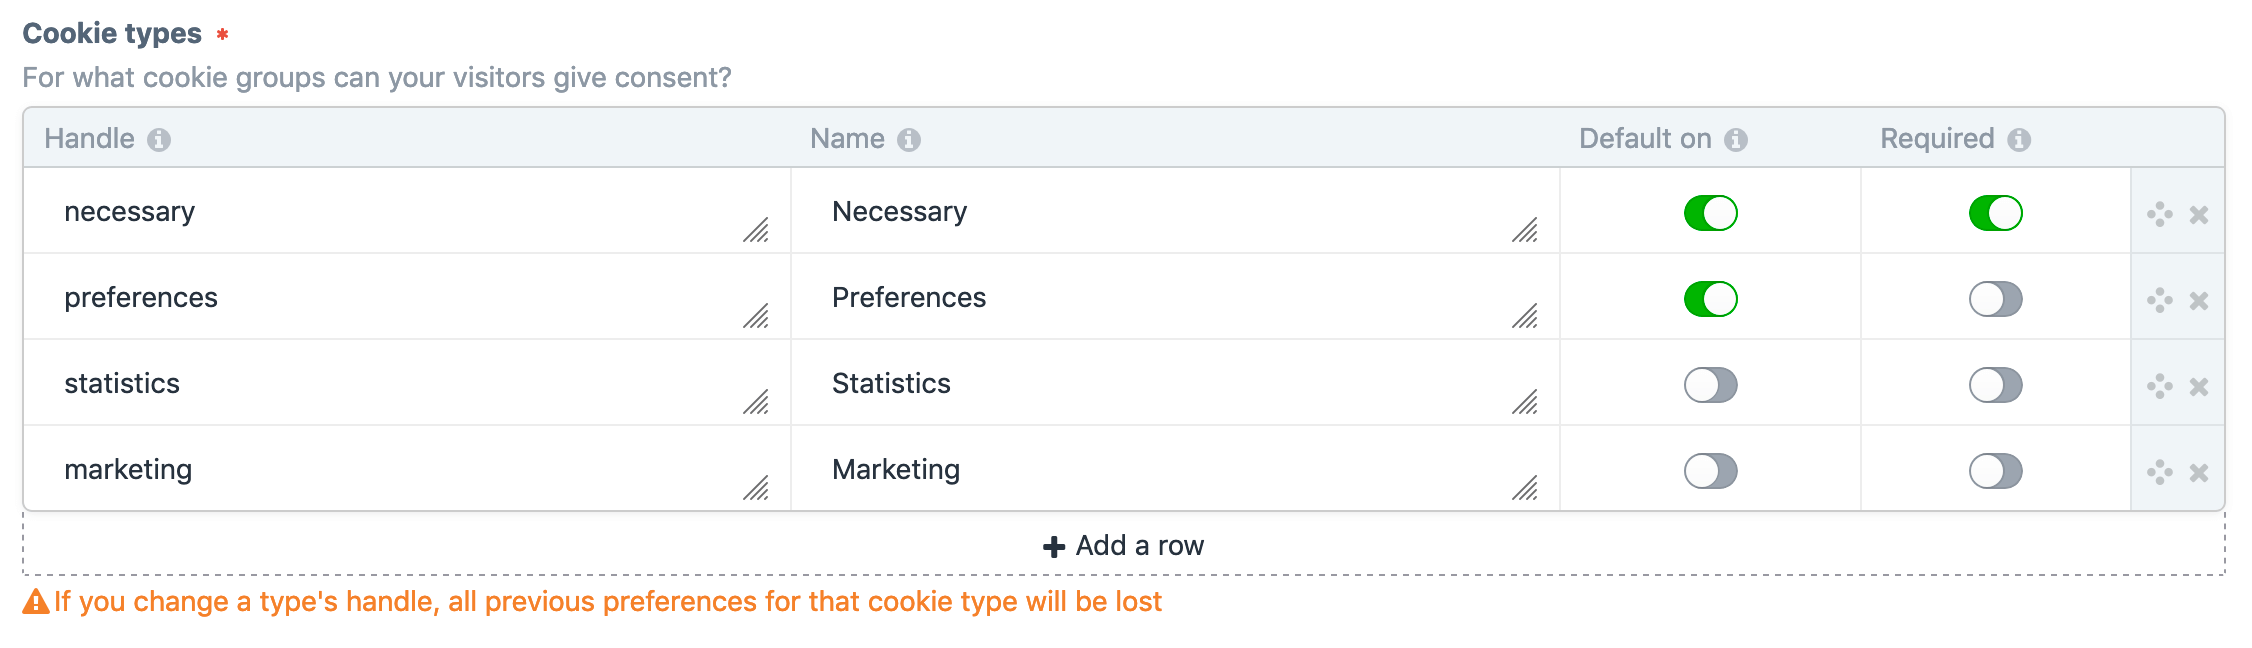Click resize grip of Statistics name field

coord(1525,402)
